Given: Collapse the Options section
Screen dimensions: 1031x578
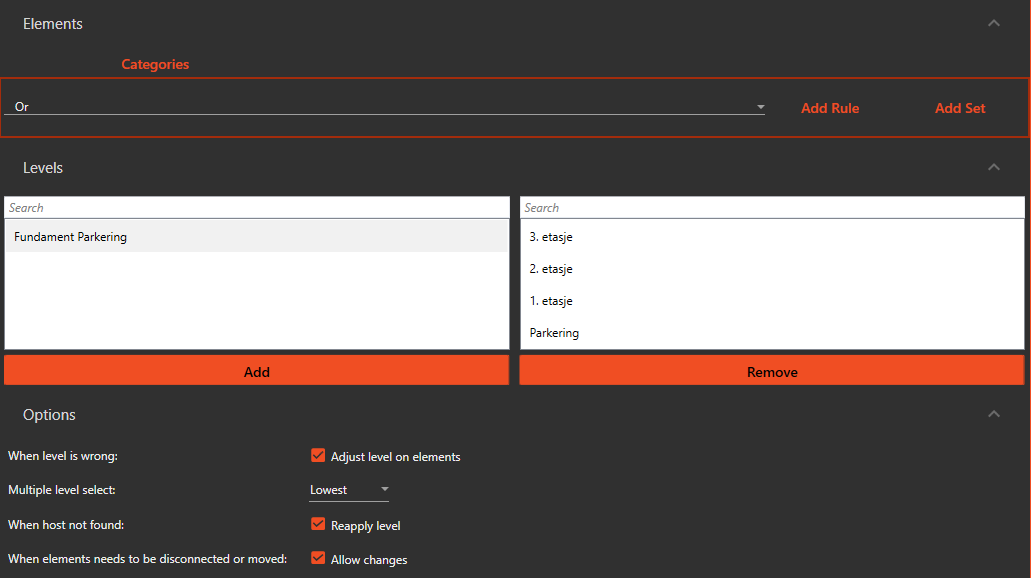Looking at the screenshot, I should click(993, 413).
